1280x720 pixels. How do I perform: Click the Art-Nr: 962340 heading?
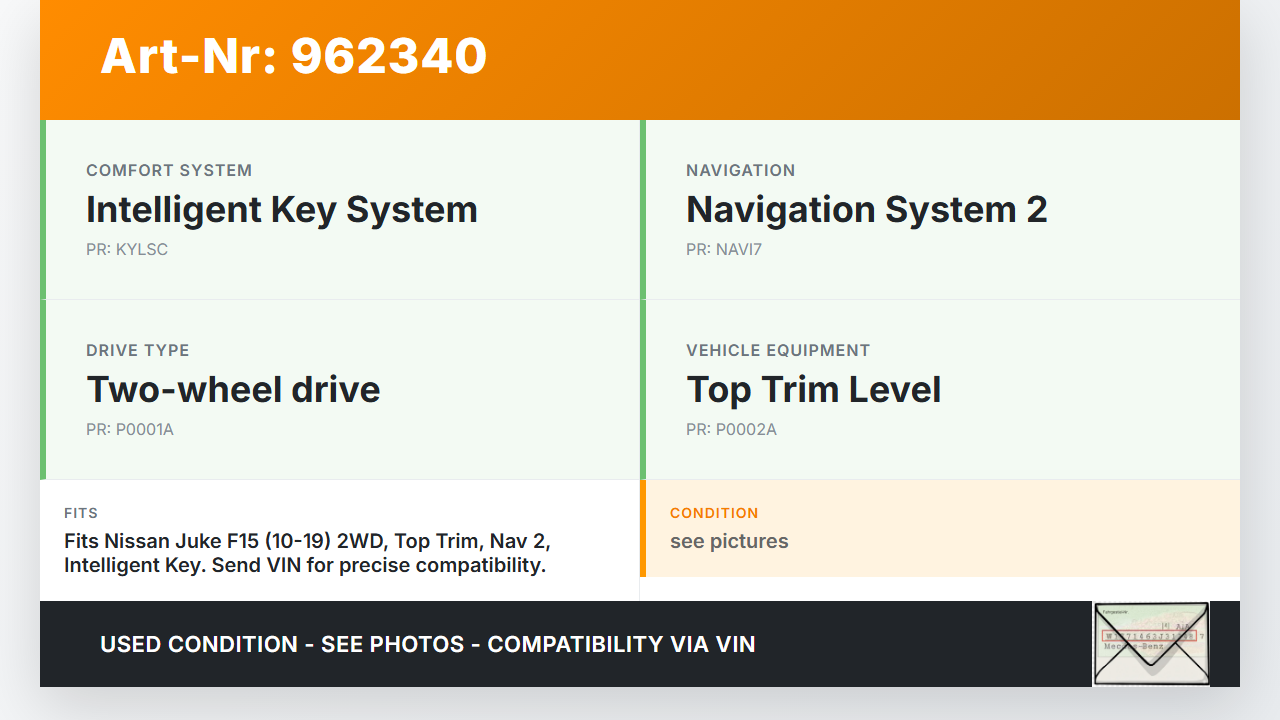coord(293,56)
